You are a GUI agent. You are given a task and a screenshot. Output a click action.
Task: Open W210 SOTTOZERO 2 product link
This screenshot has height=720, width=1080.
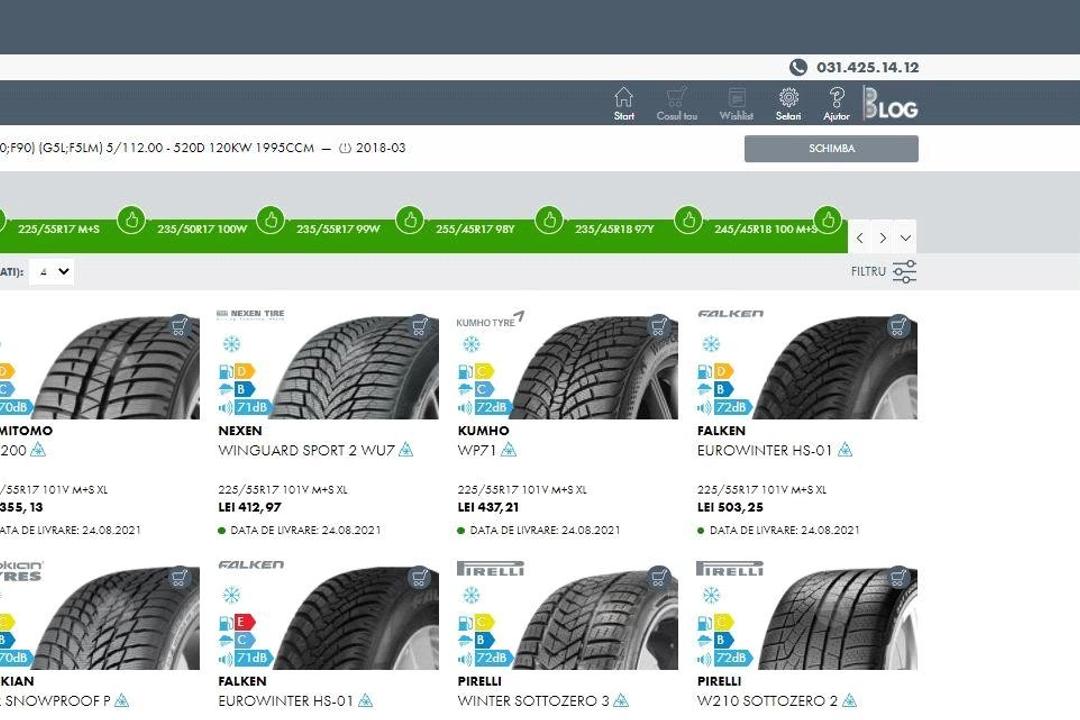[767, 701]
